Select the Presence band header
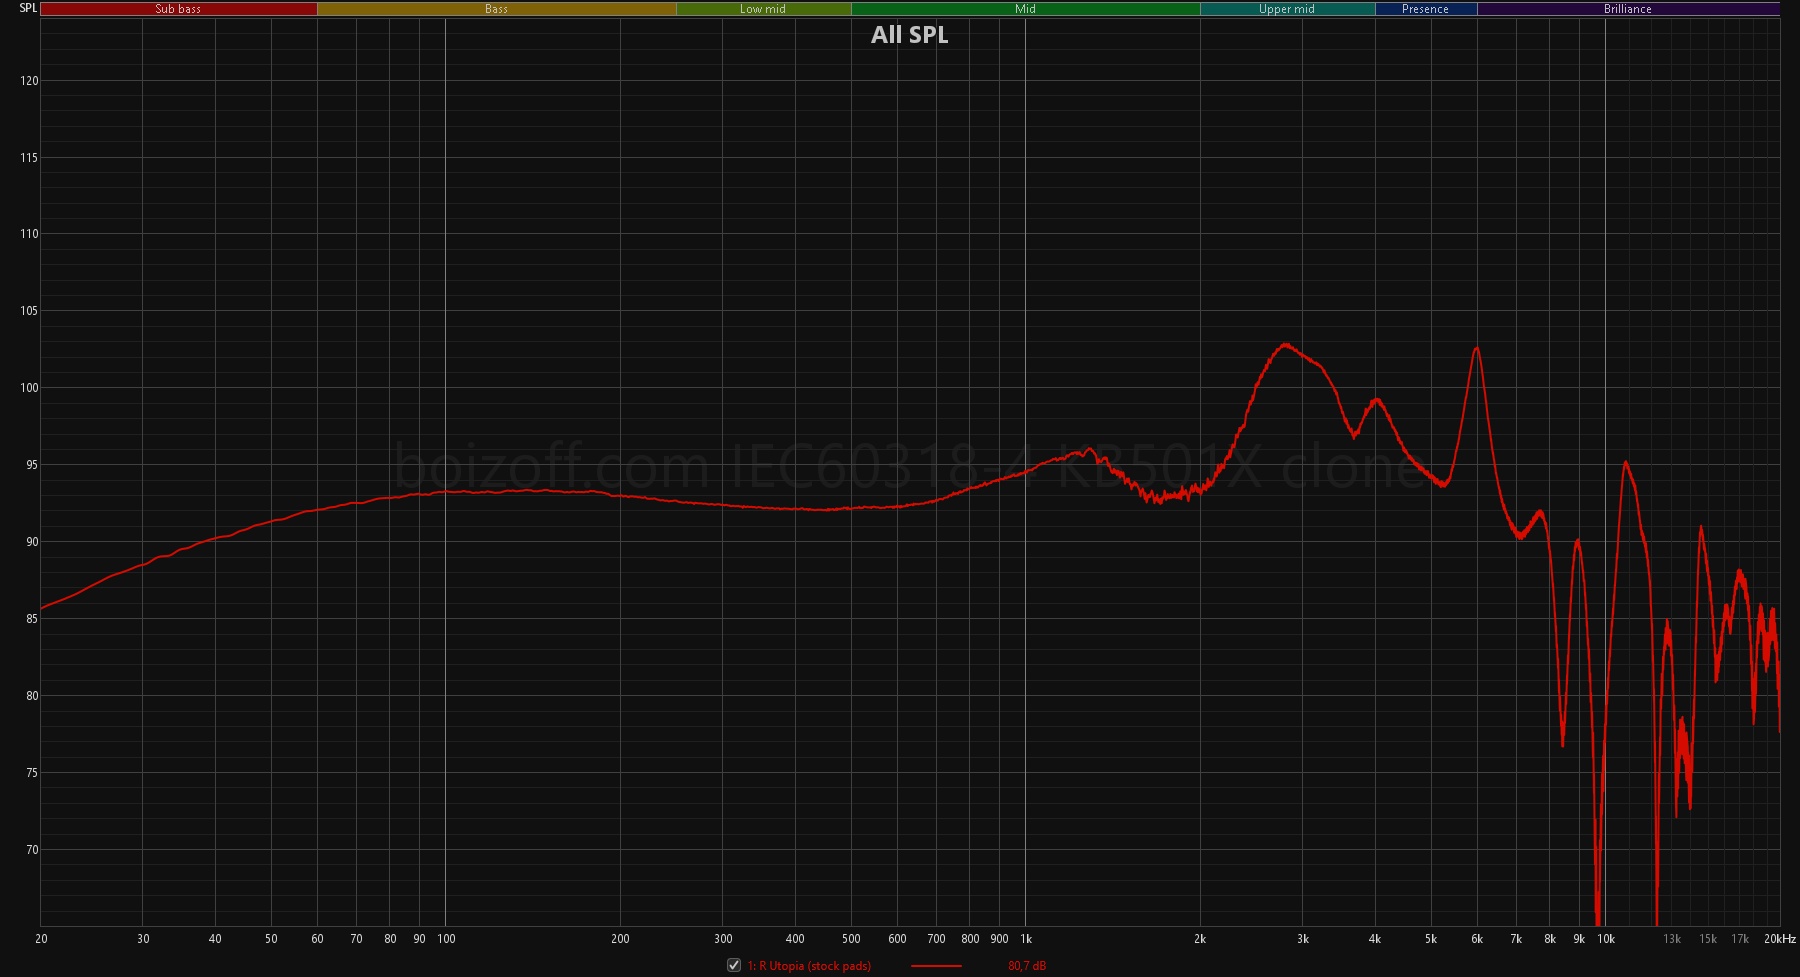 pos(1425,9)
